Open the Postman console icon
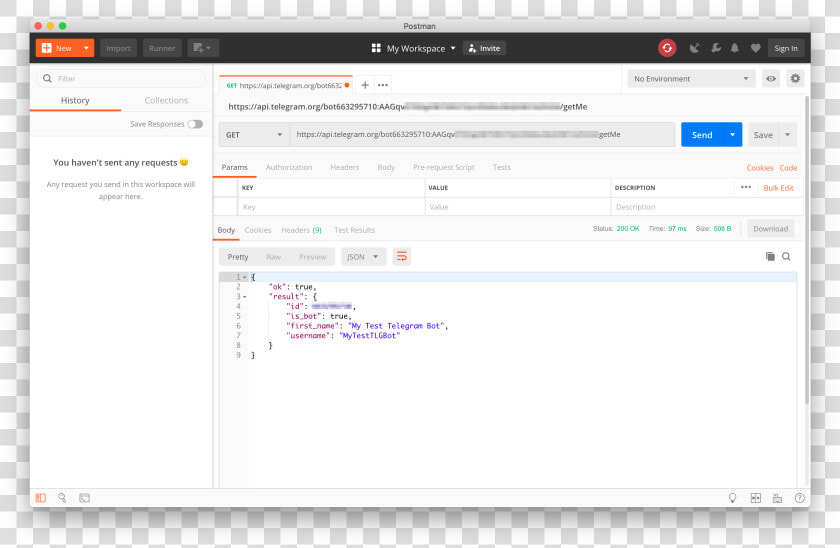840x548 pixels. point(84,498)
